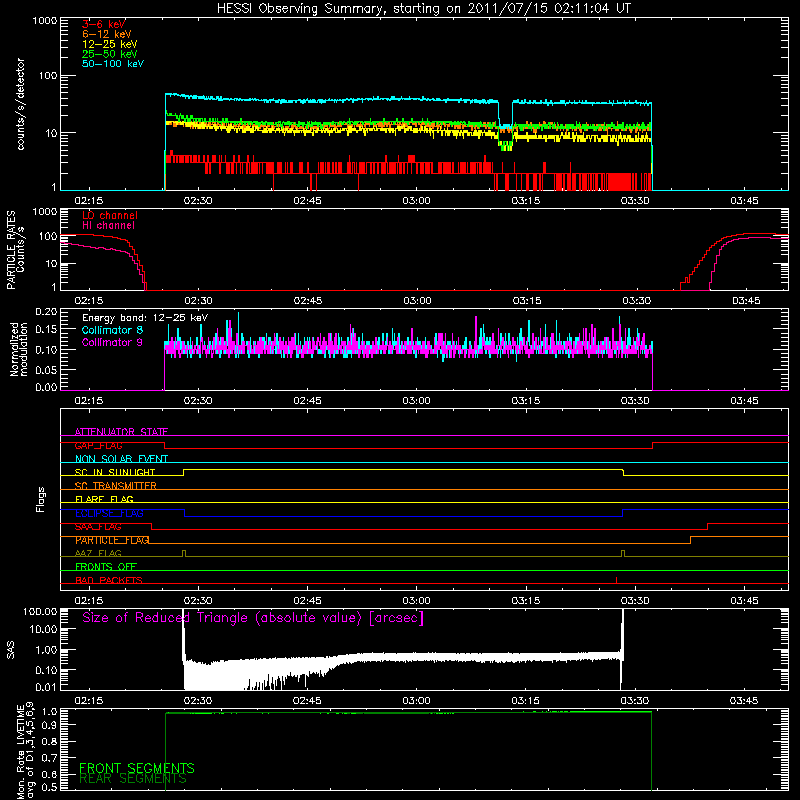Click the counts/s/detector axis label
Screen dimensions: 800x800
click(20, 104)
